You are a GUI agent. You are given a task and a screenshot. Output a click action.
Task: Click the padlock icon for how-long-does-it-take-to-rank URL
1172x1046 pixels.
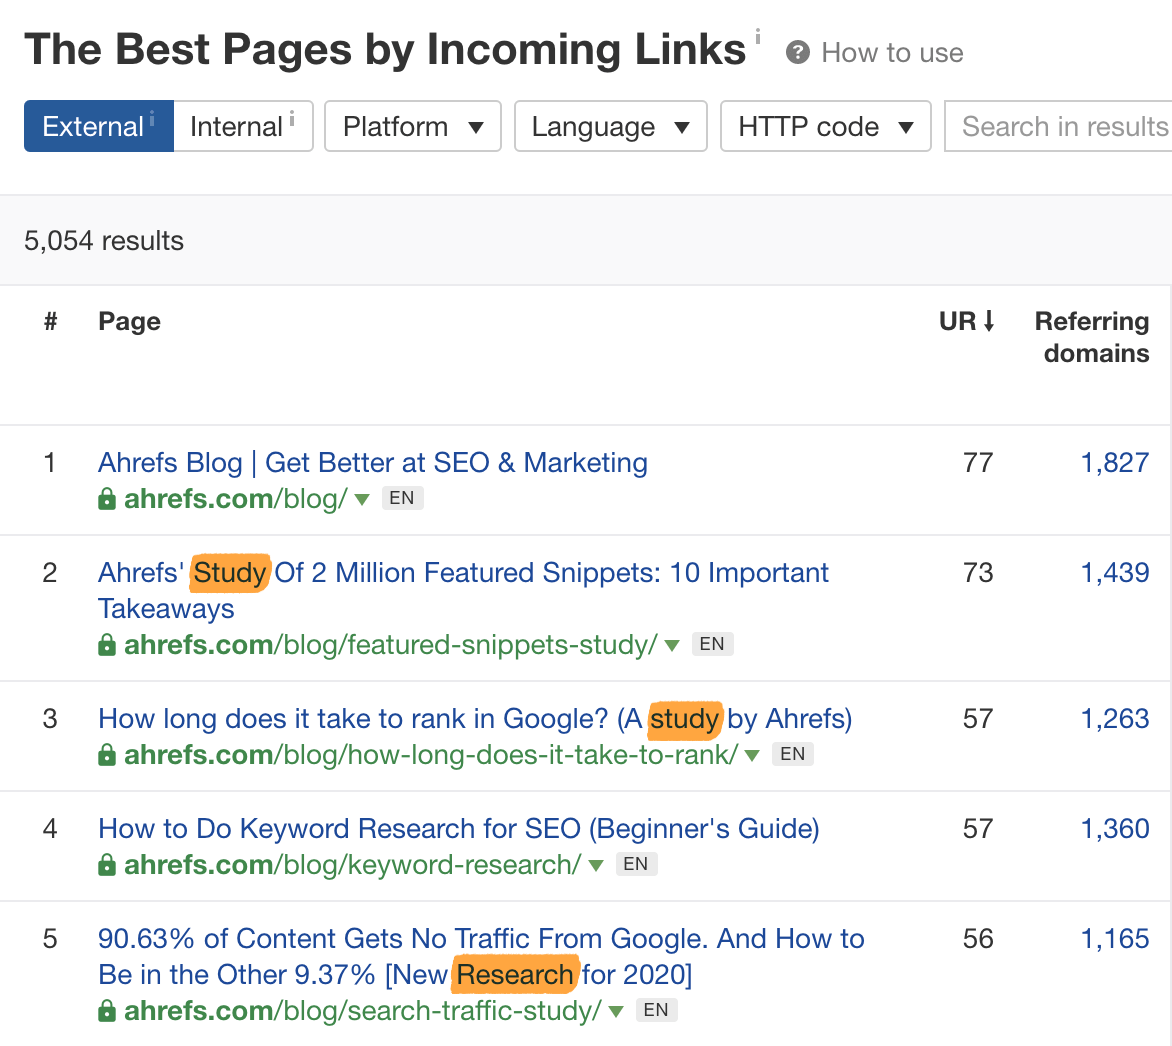click(107, 755)
